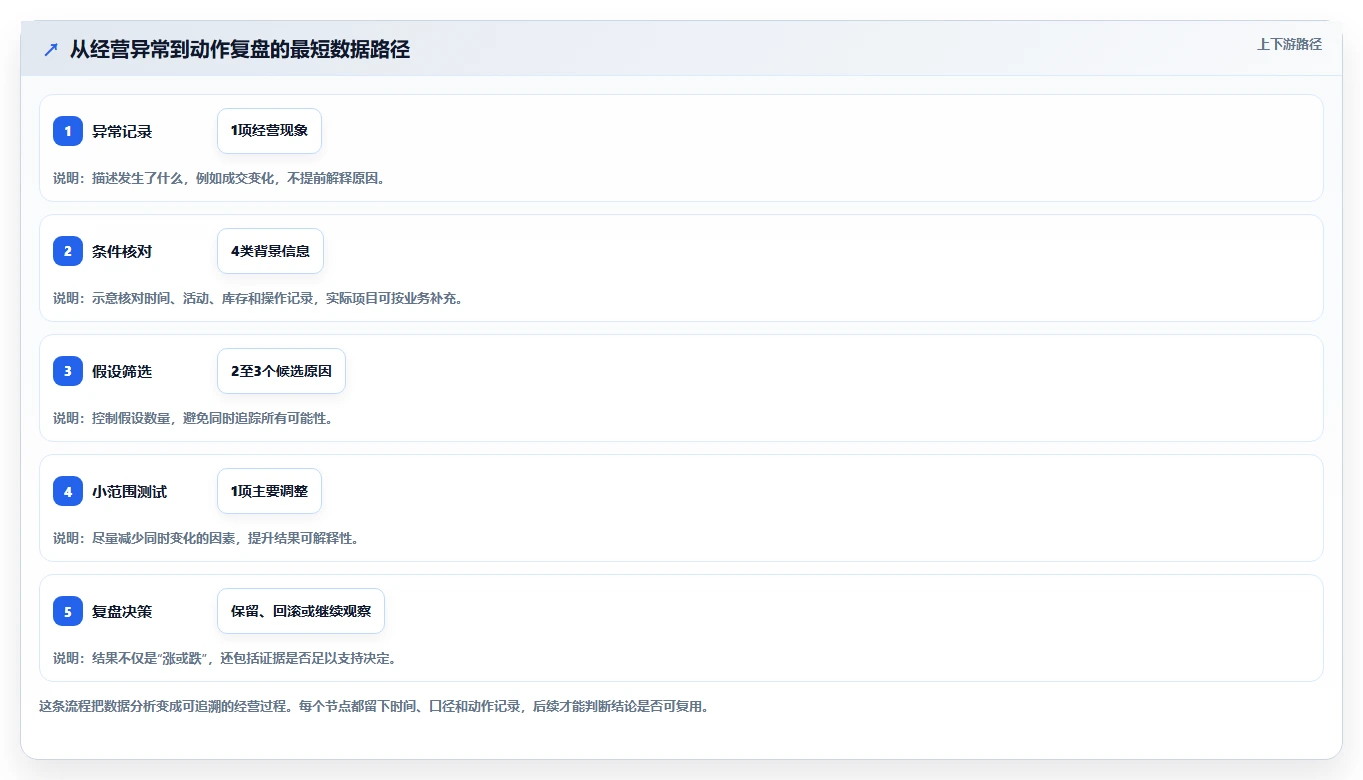The image size is (1363, 780).
Task: Click the note 示意核对时间、活动、库存和操作记录
Action: coord(204,298)
